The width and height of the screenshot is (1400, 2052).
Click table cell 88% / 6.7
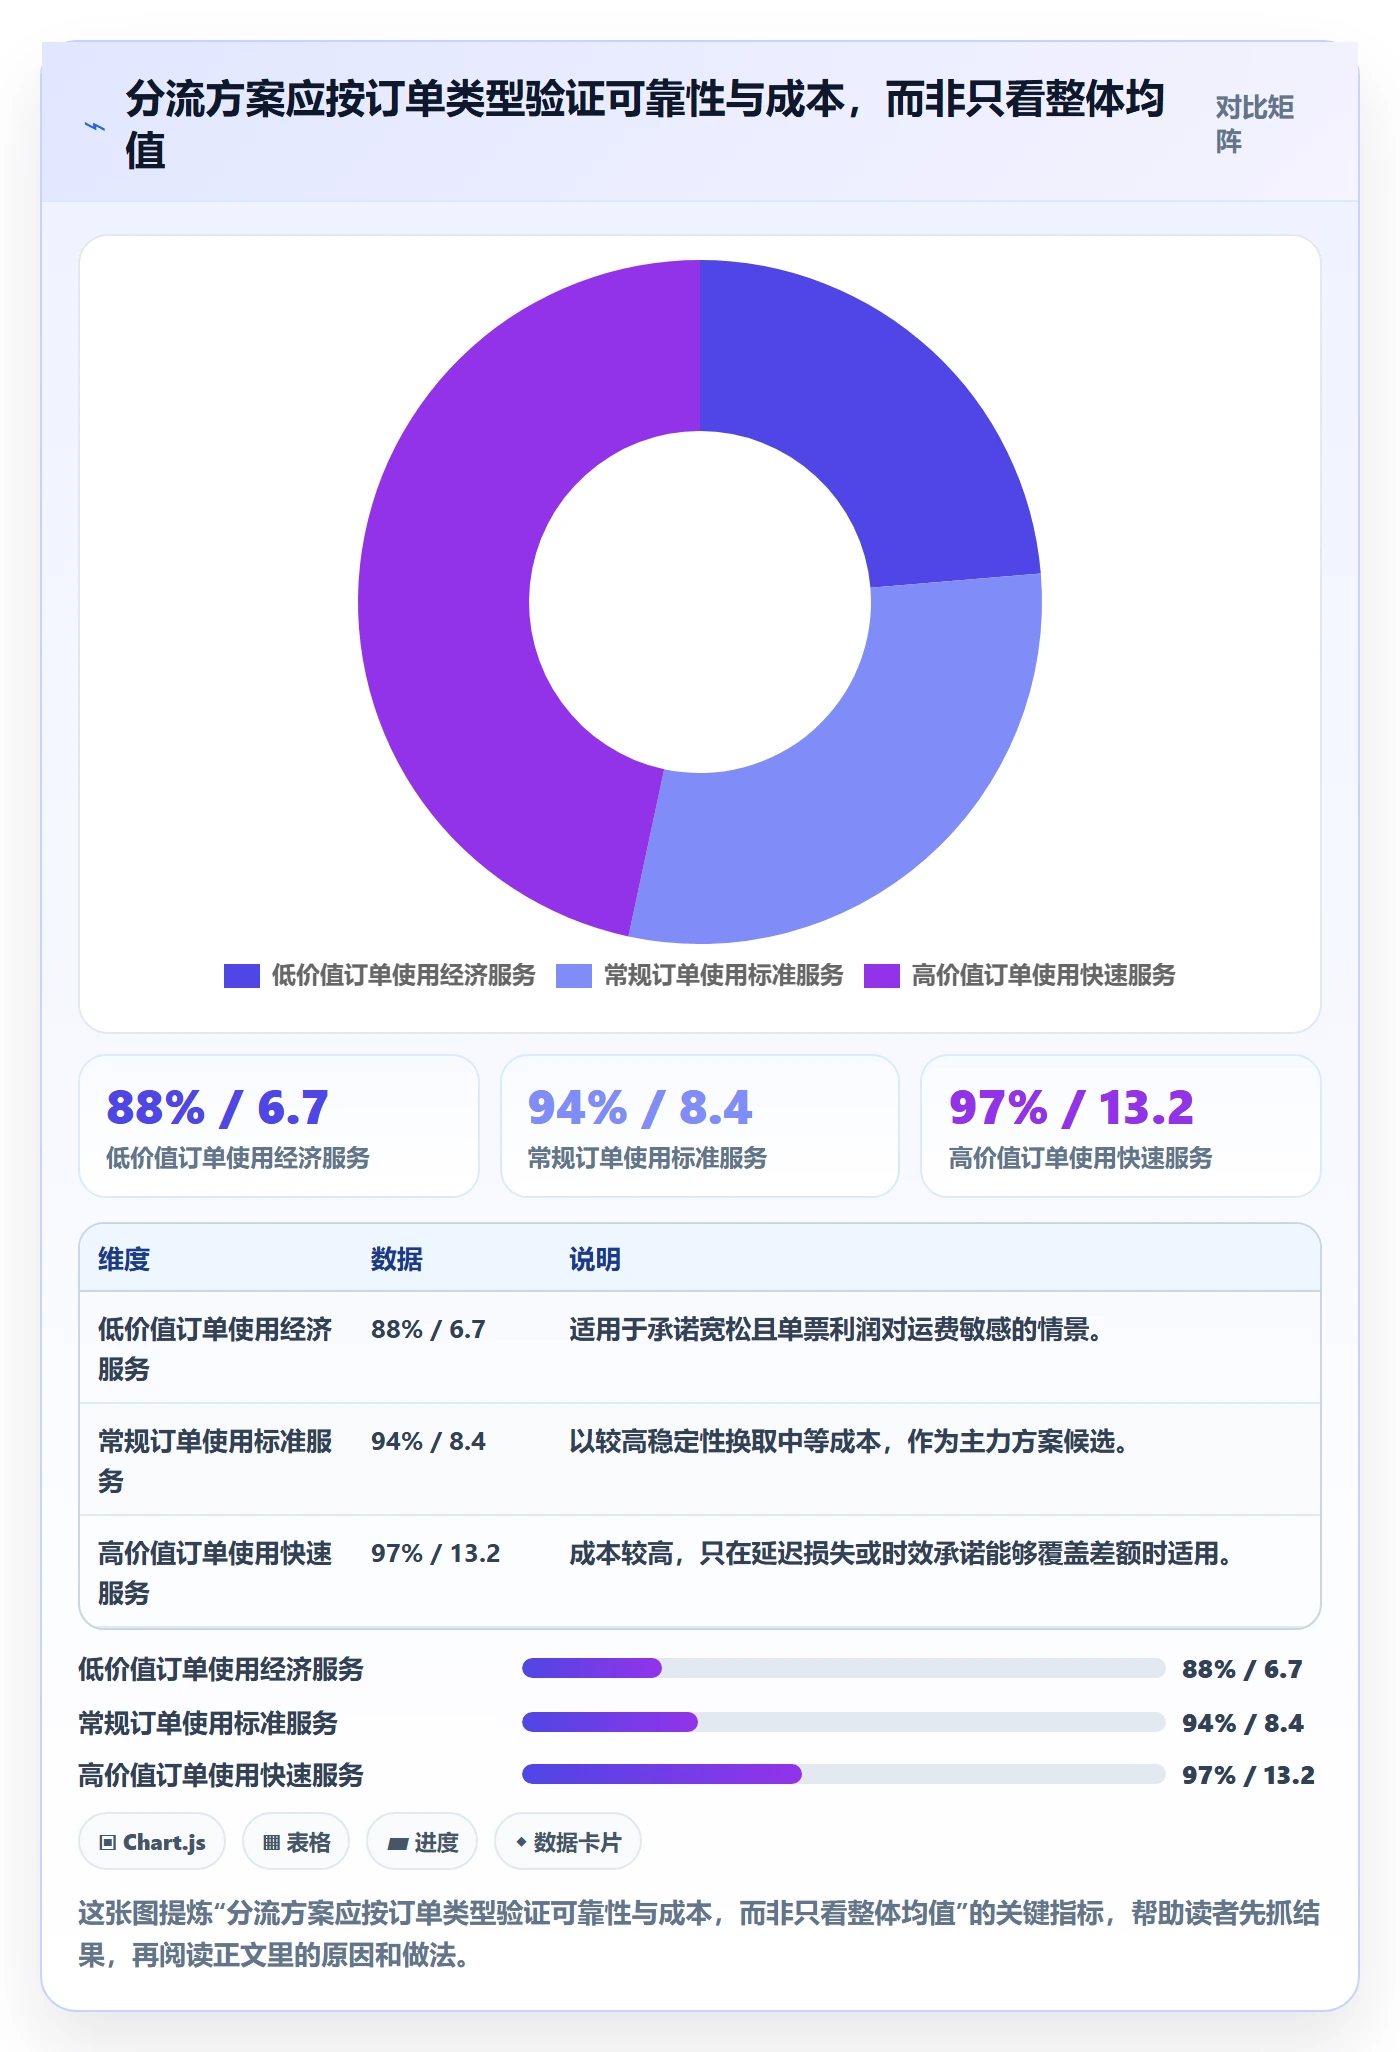pos(428,1329)
